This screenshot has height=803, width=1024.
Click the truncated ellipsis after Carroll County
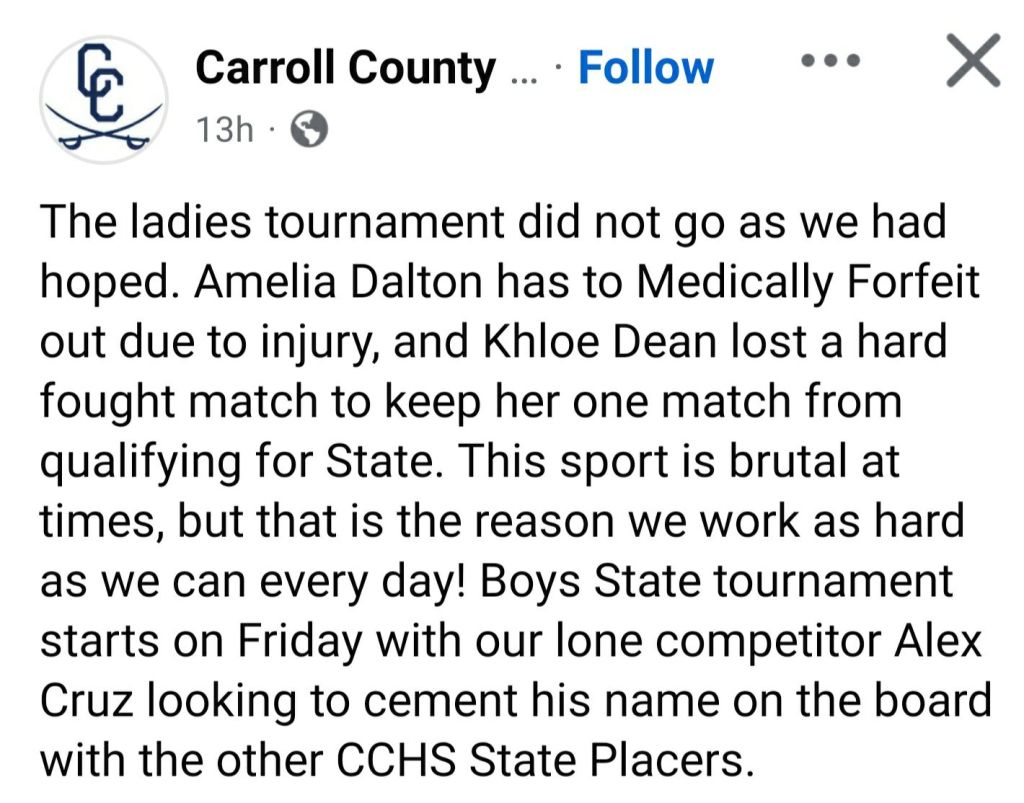tap(523, 72)
